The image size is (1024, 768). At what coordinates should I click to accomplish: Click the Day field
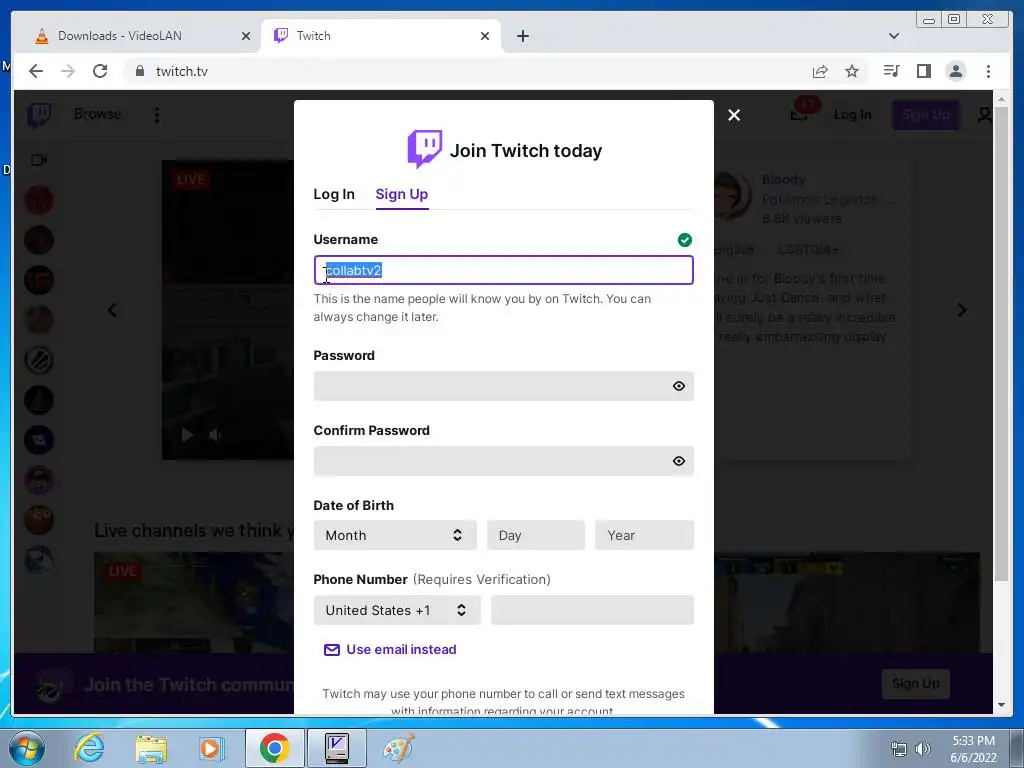536,535
